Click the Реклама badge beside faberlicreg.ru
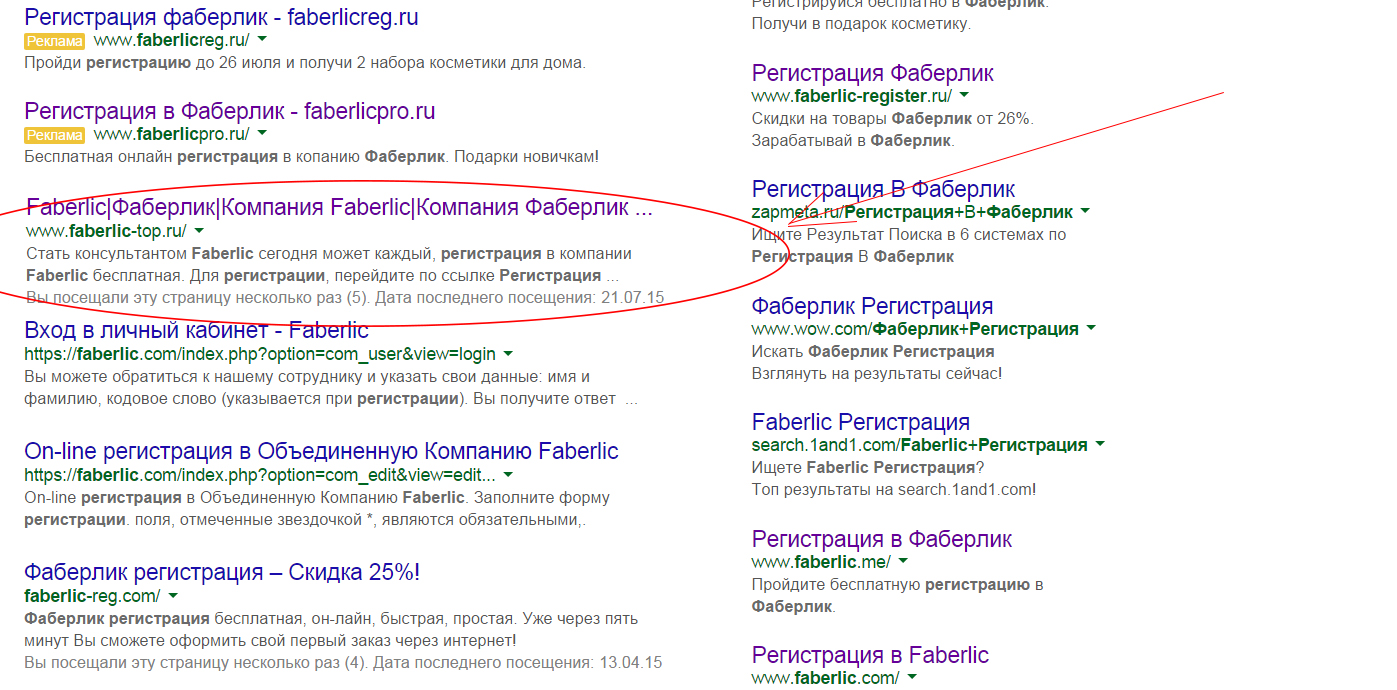The height and width of the screenshot is (690, 1397). (x=54, y=41)
